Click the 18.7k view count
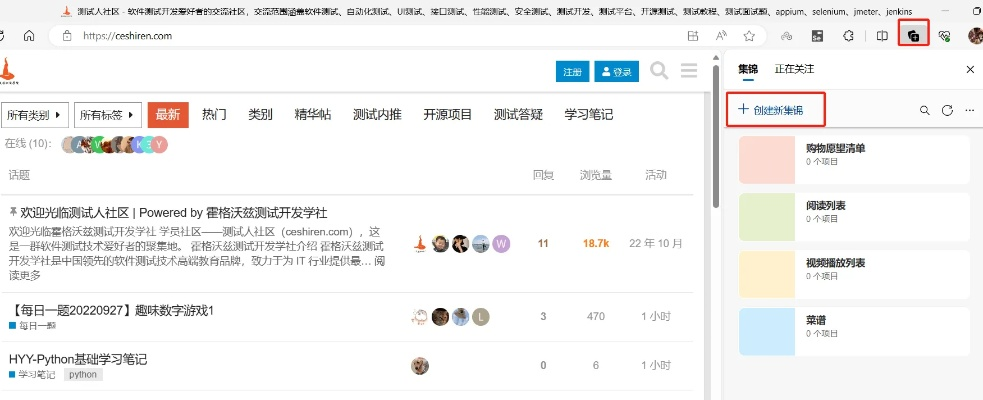 coord(596,243)
